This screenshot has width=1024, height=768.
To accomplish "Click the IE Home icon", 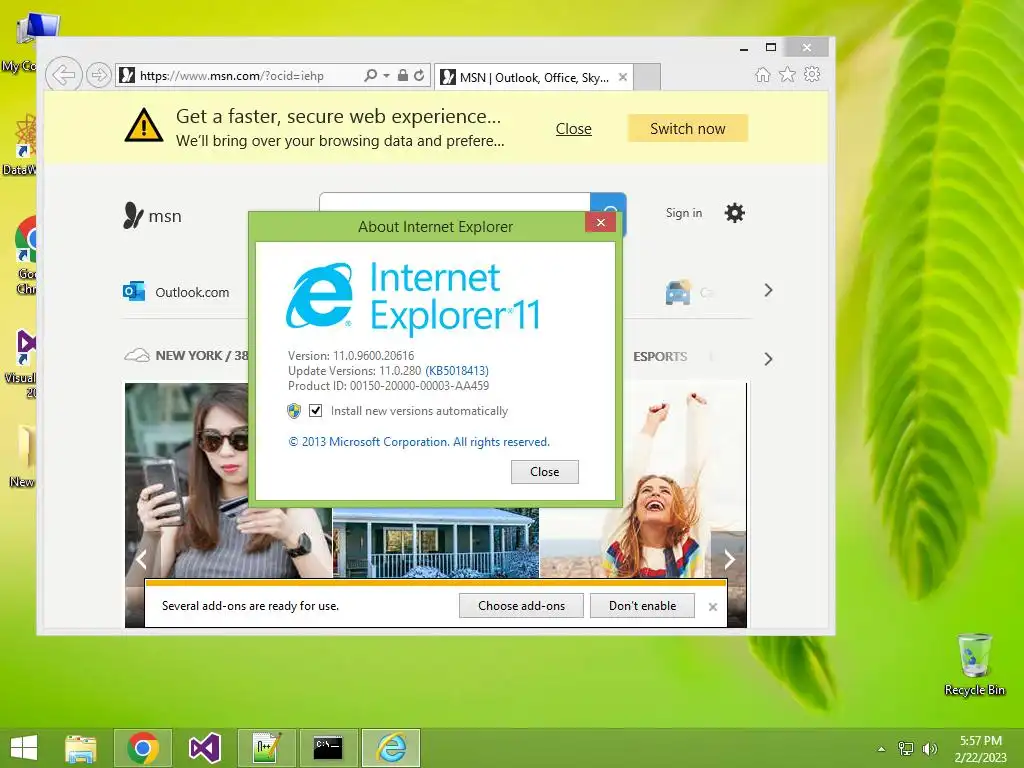I will click(763, 74).
